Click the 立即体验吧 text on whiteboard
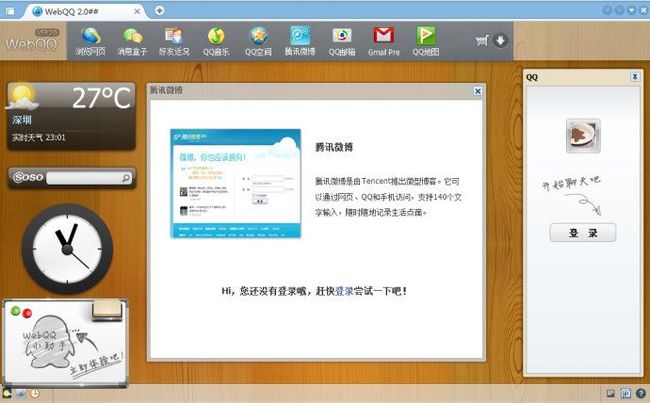Image resolution: width=650 pixels, height=403 pixels. (97, 363)
